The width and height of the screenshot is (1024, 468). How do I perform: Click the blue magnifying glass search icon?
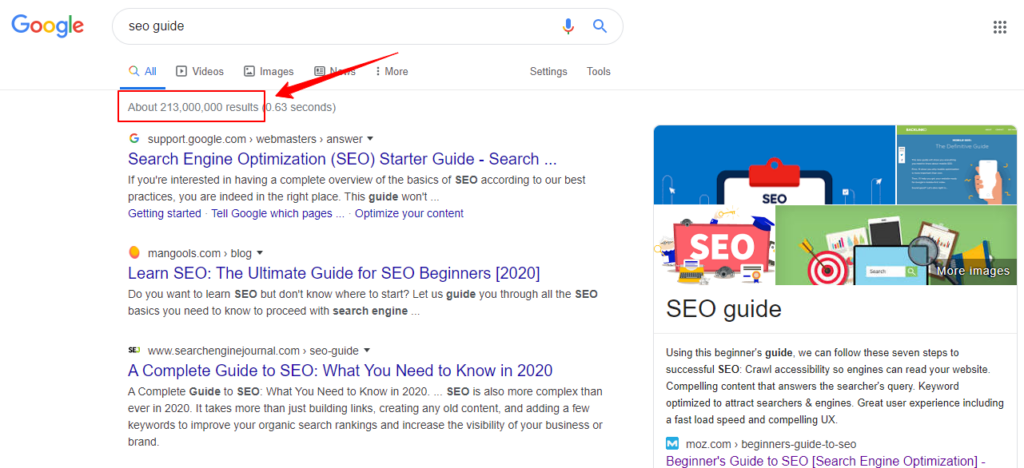(x=600, y=26)
